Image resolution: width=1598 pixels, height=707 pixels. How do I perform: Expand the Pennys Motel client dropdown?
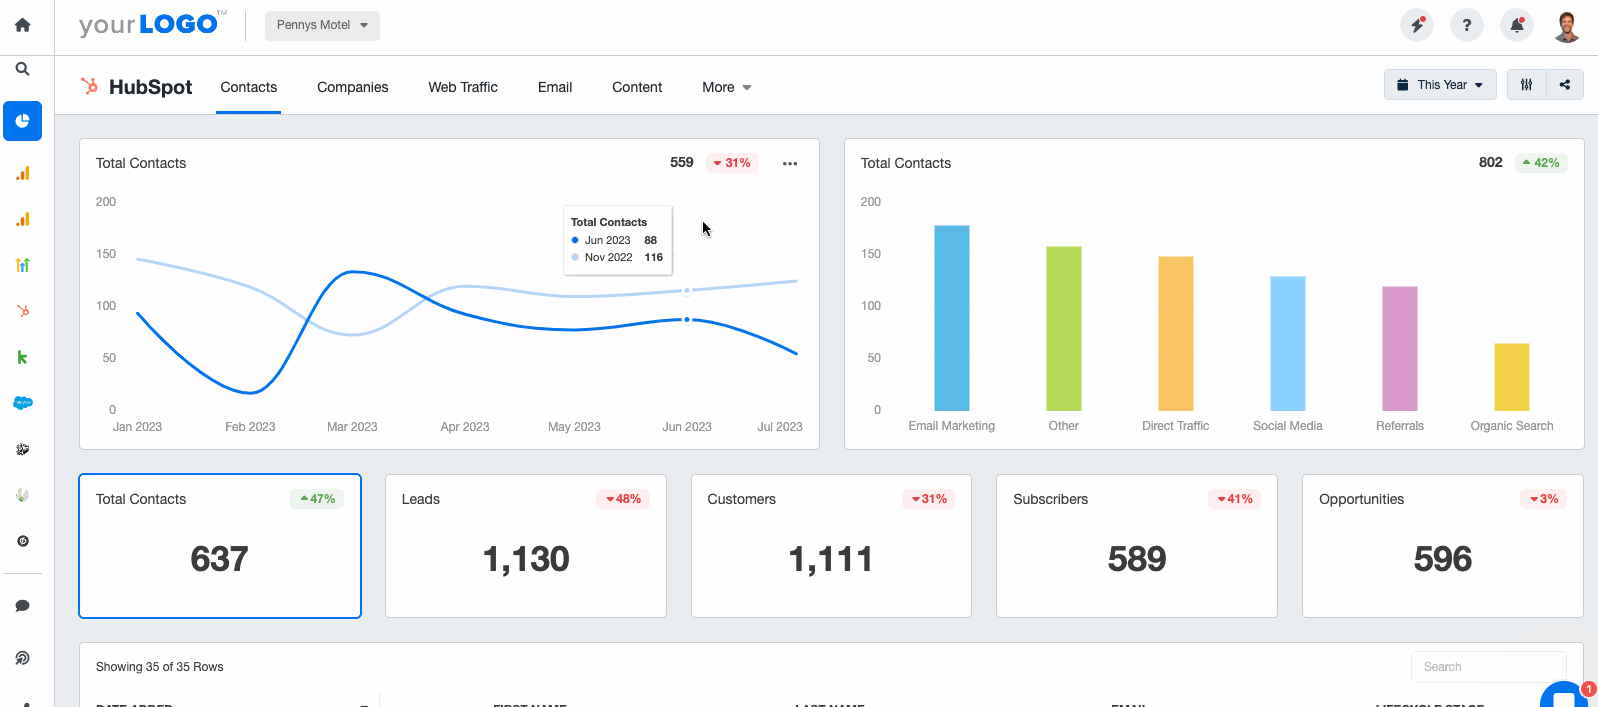pos(322,25)
